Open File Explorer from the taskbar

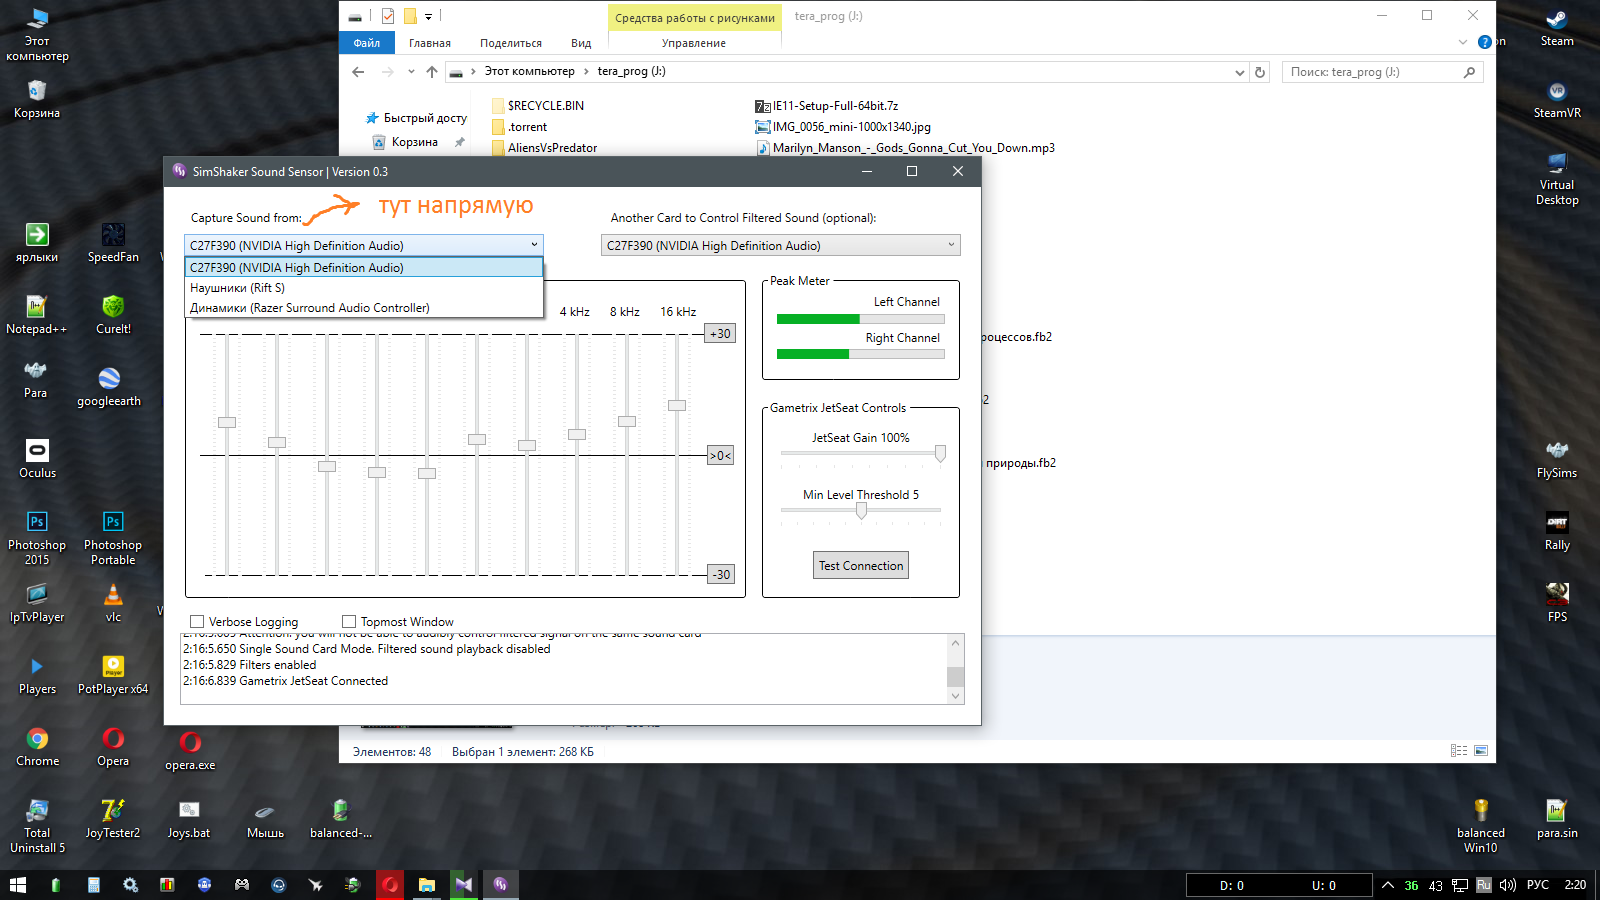(427, 884)
